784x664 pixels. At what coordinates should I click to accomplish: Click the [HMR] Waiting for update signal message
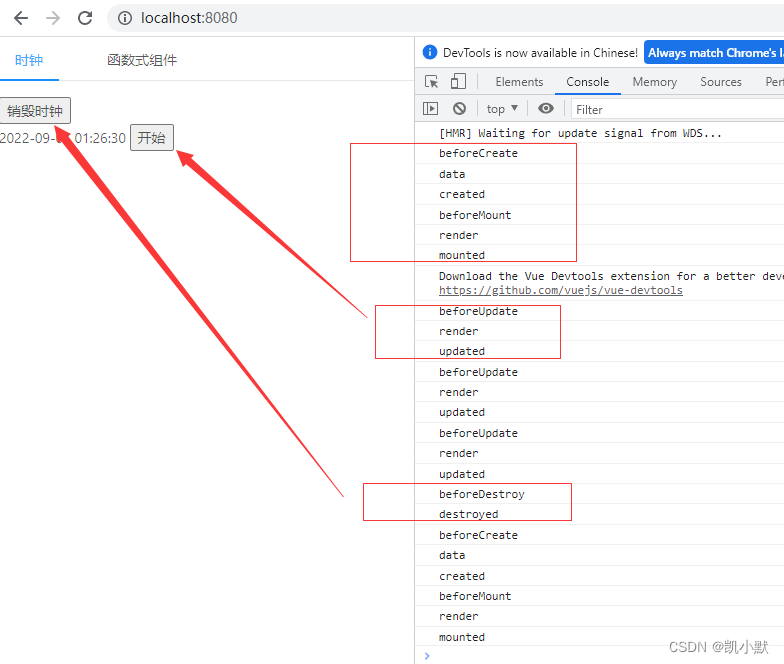(580, 133)
